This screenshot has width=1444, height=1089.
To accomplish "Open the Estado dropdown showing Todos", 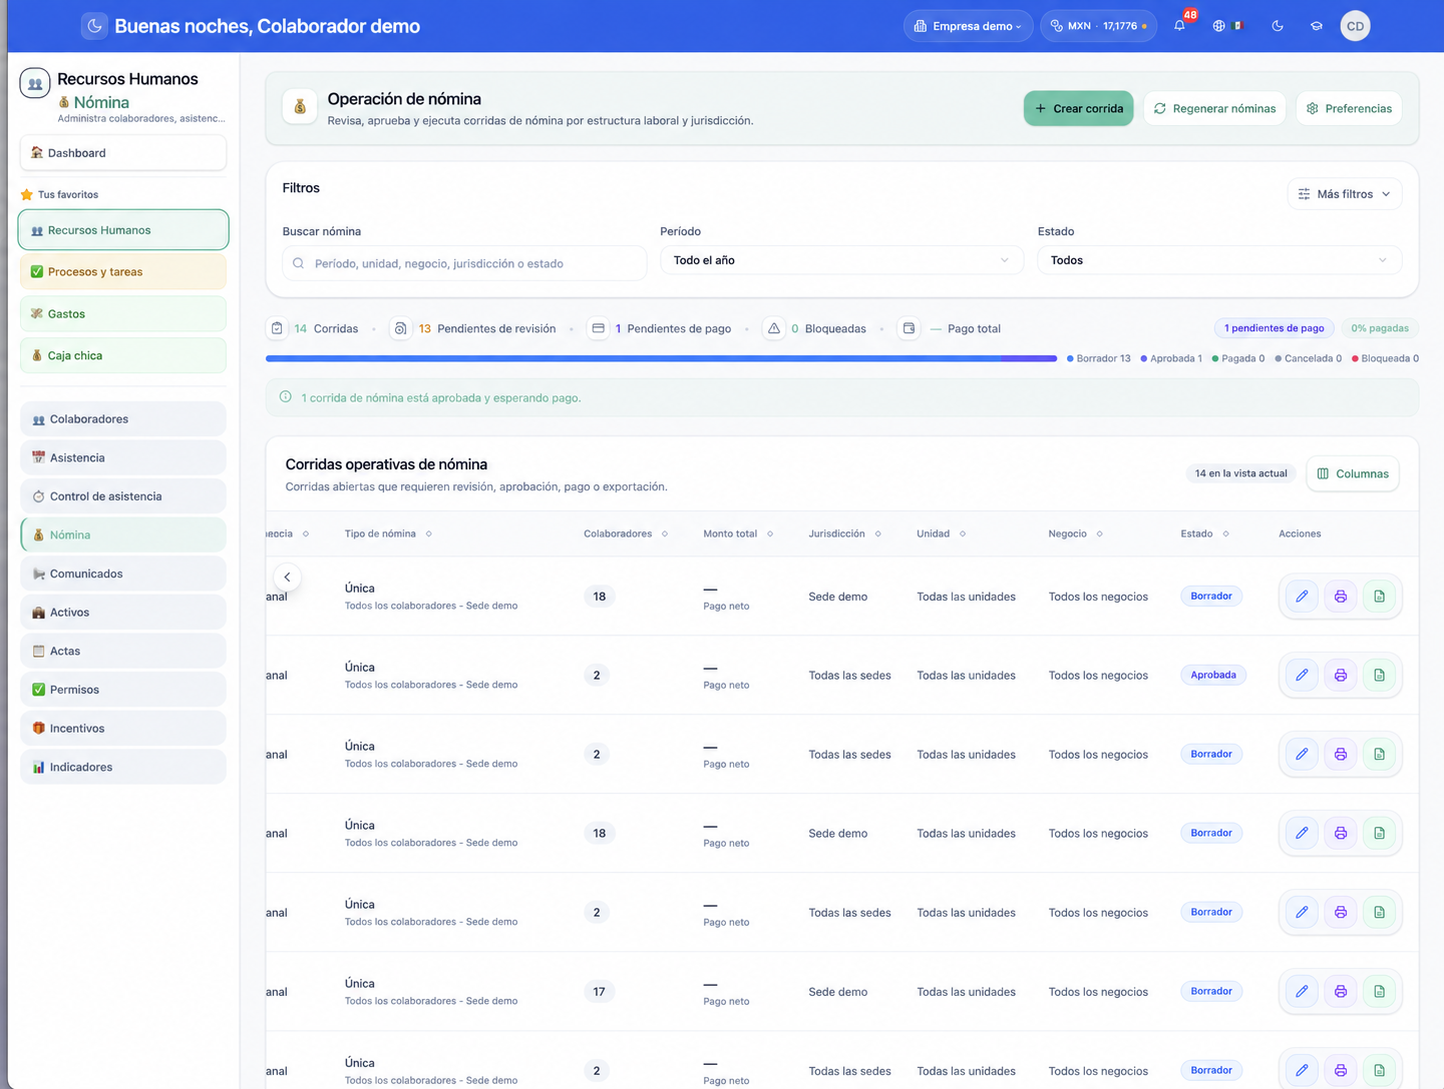I will click(1219, 260).
